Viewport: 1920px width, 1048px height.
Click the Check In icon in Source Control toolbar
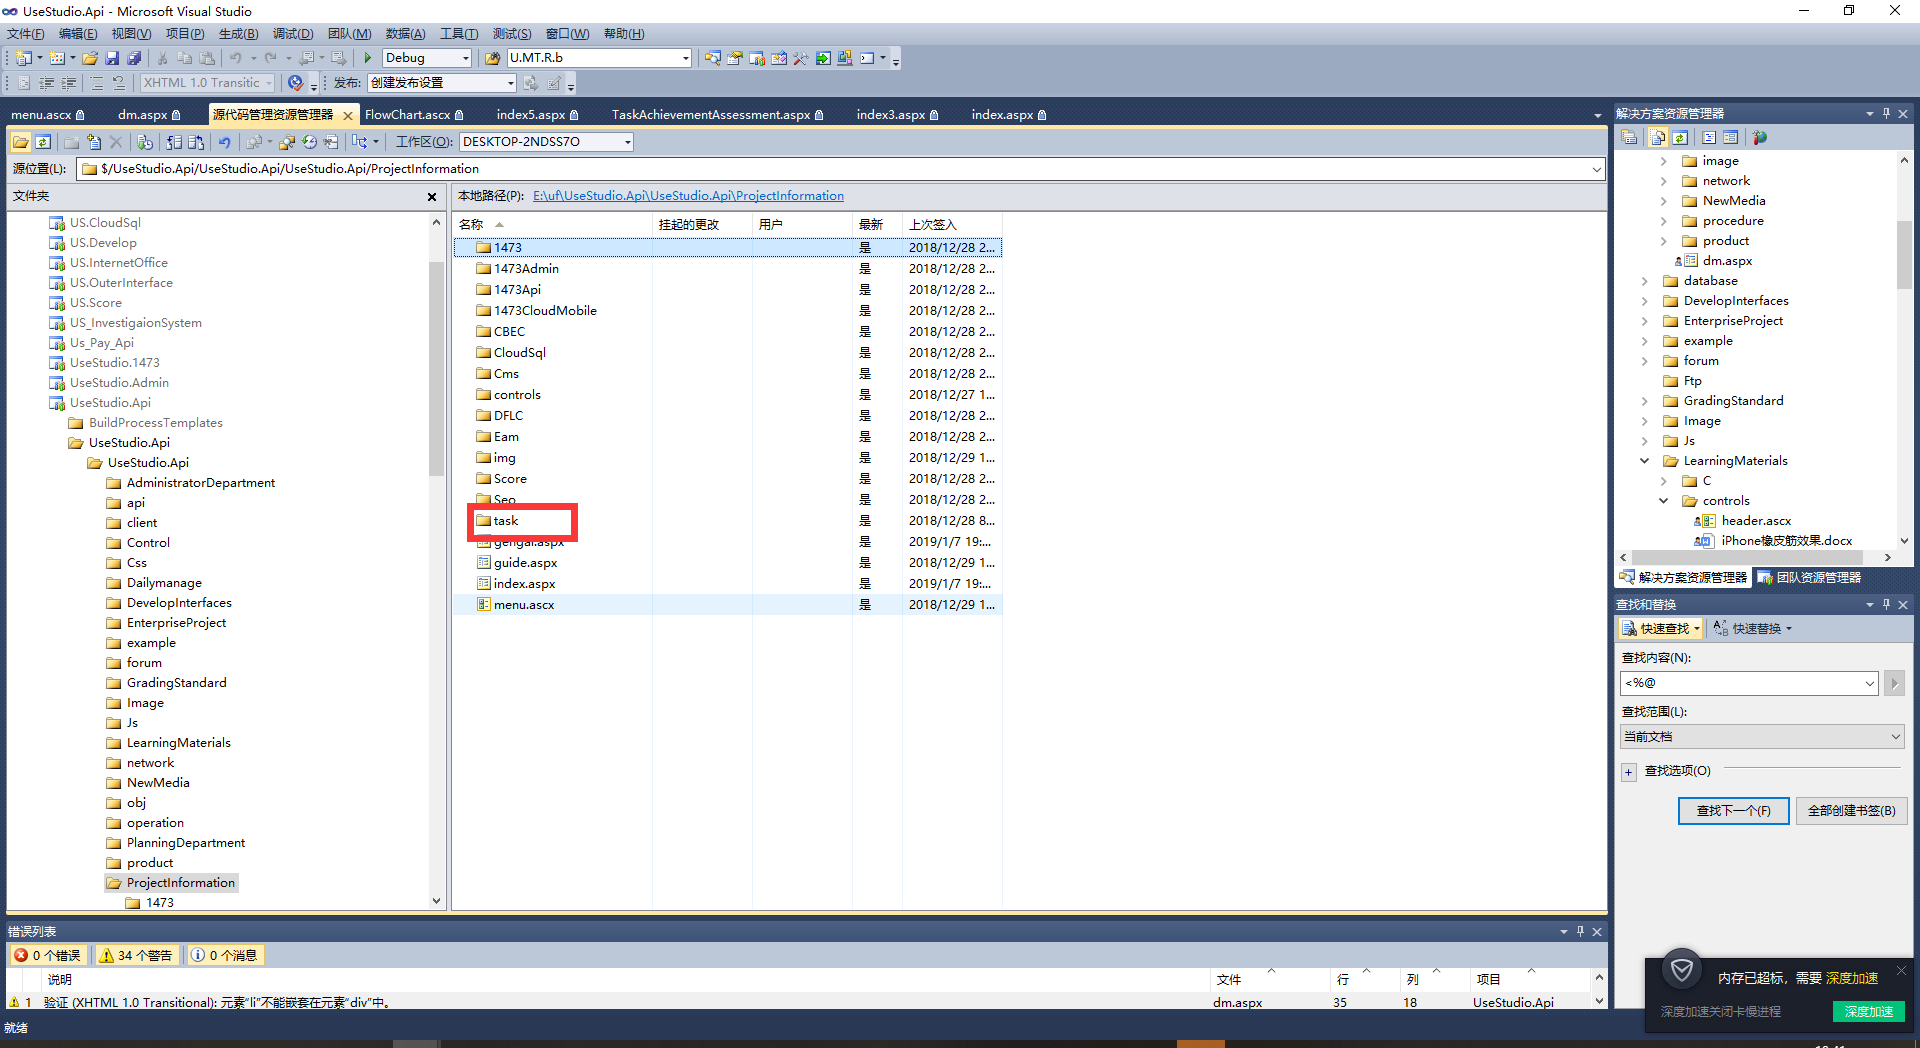click(196, 142)
